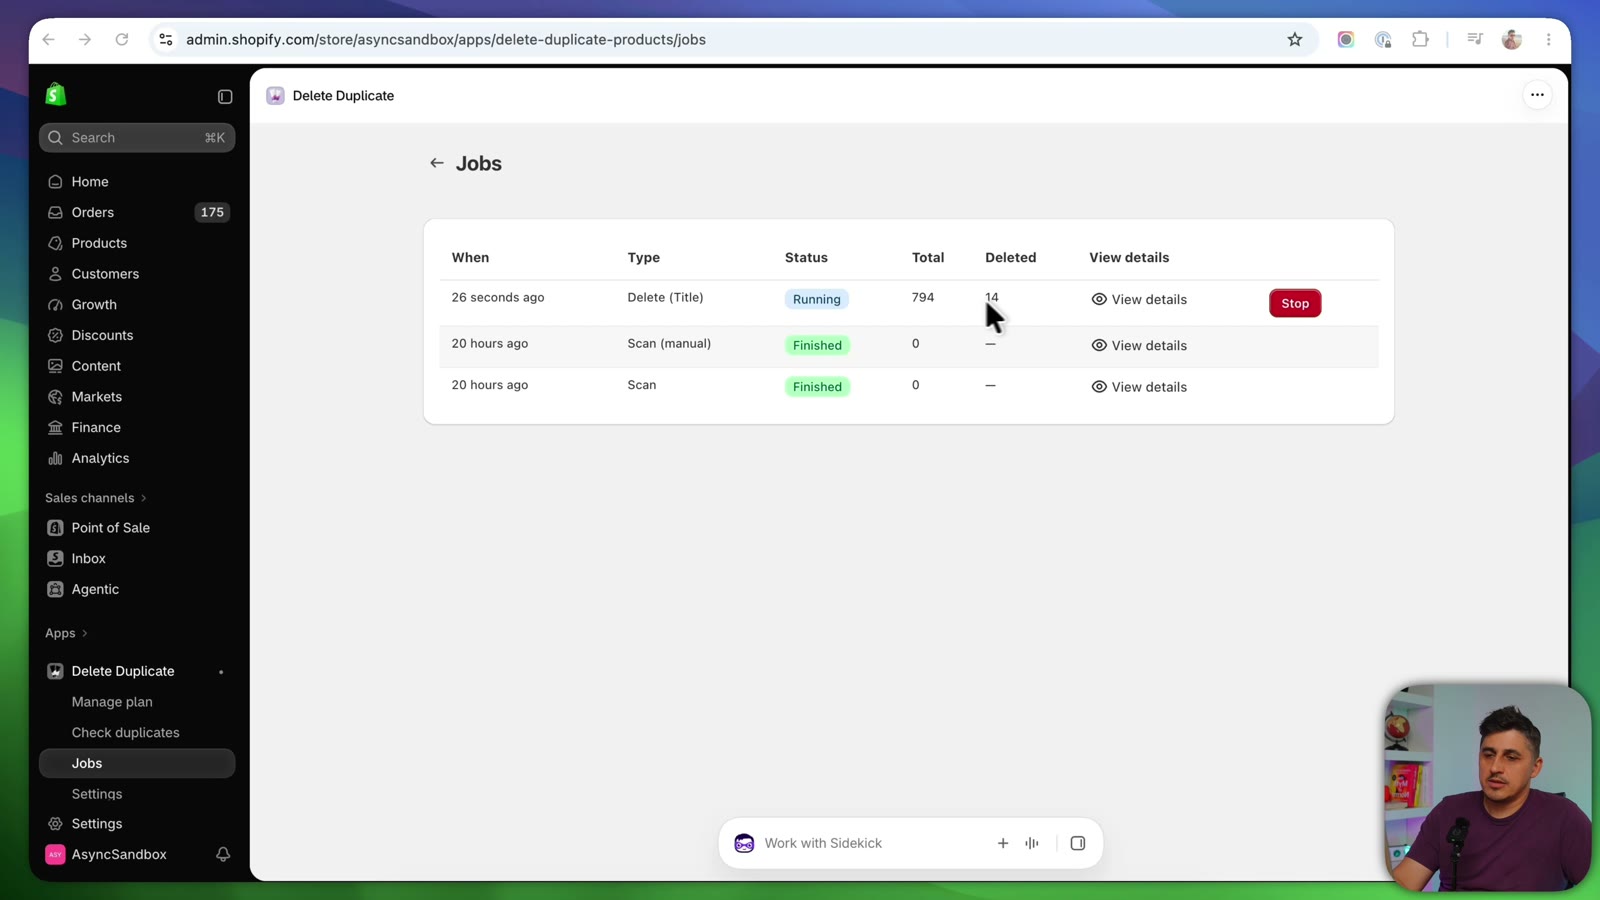
Task: View details of the Scan job
Action: tap(1139, 387)
